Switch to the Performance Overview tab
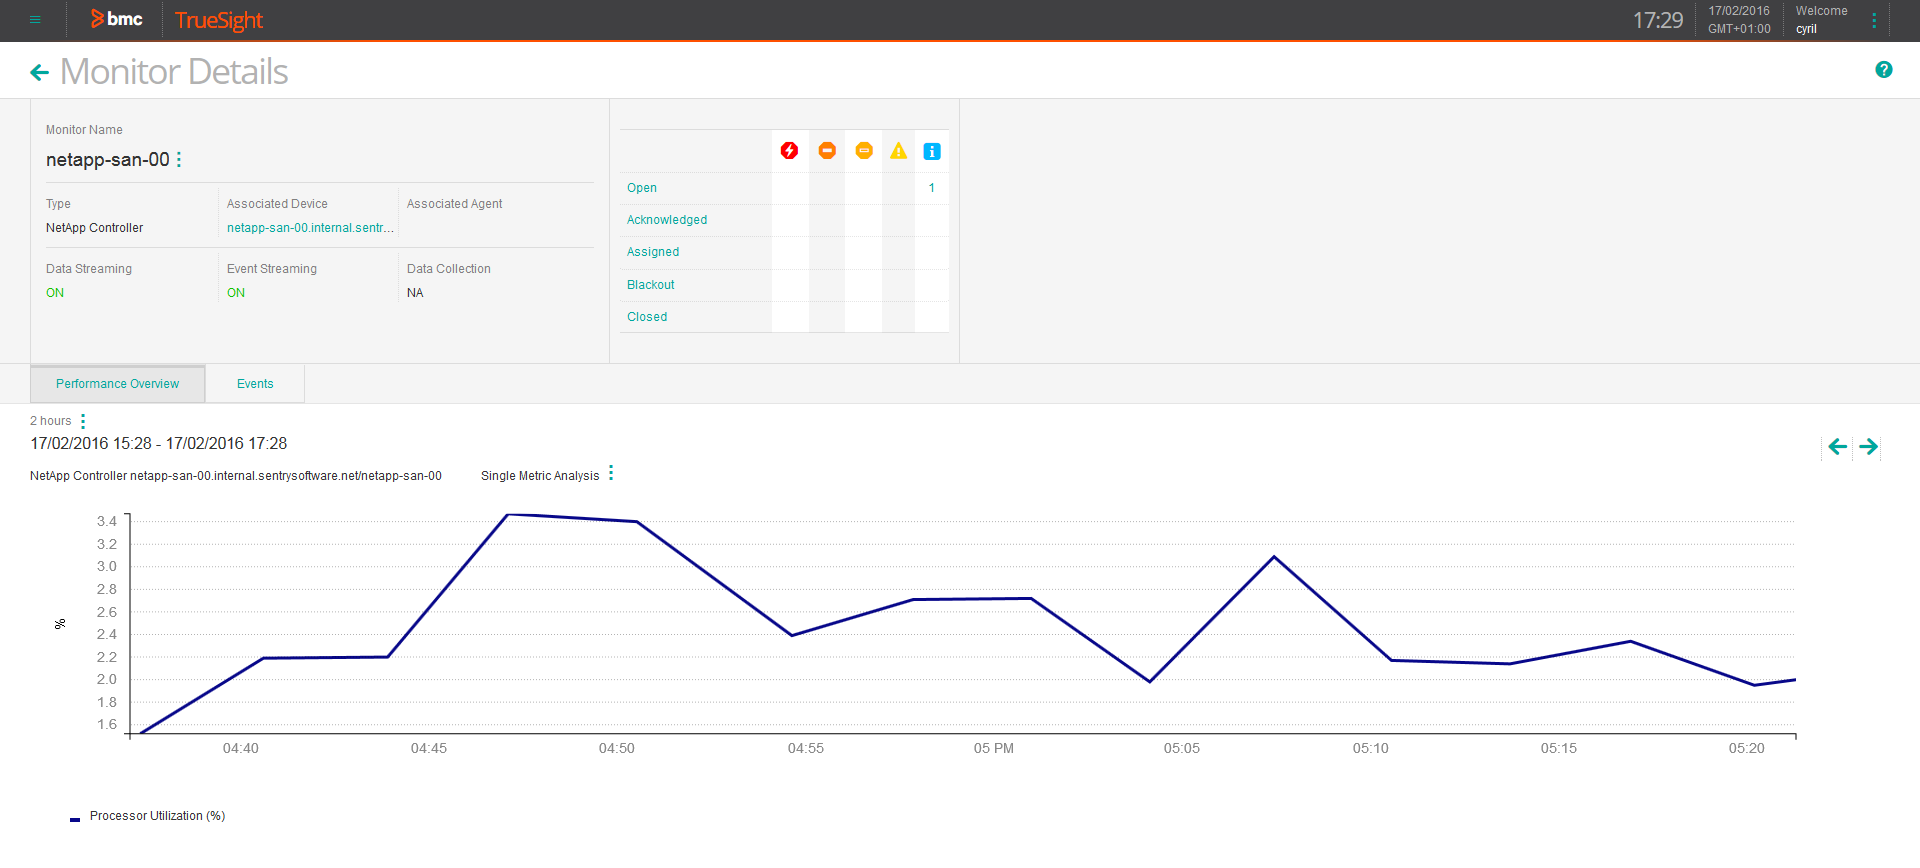This screenshot has height=868, width=1920. pyautogui.click(x=118, y=384)
